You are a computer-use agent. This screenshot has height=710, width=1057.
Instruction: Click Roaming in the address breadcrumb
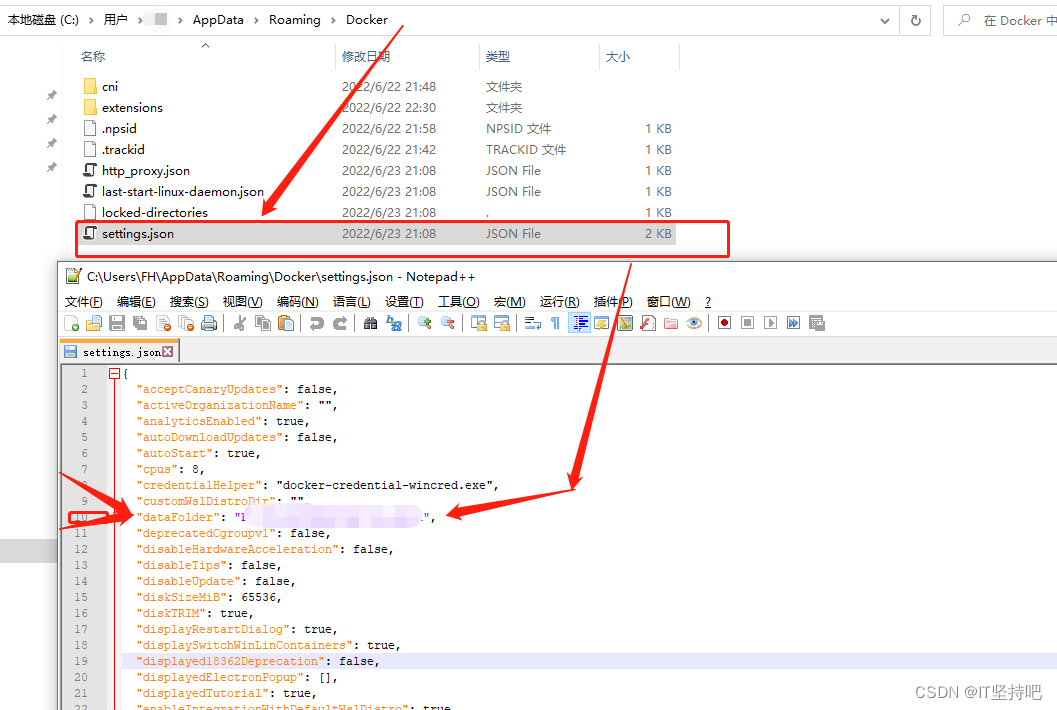pyautogui.click(x=295, y=20)
